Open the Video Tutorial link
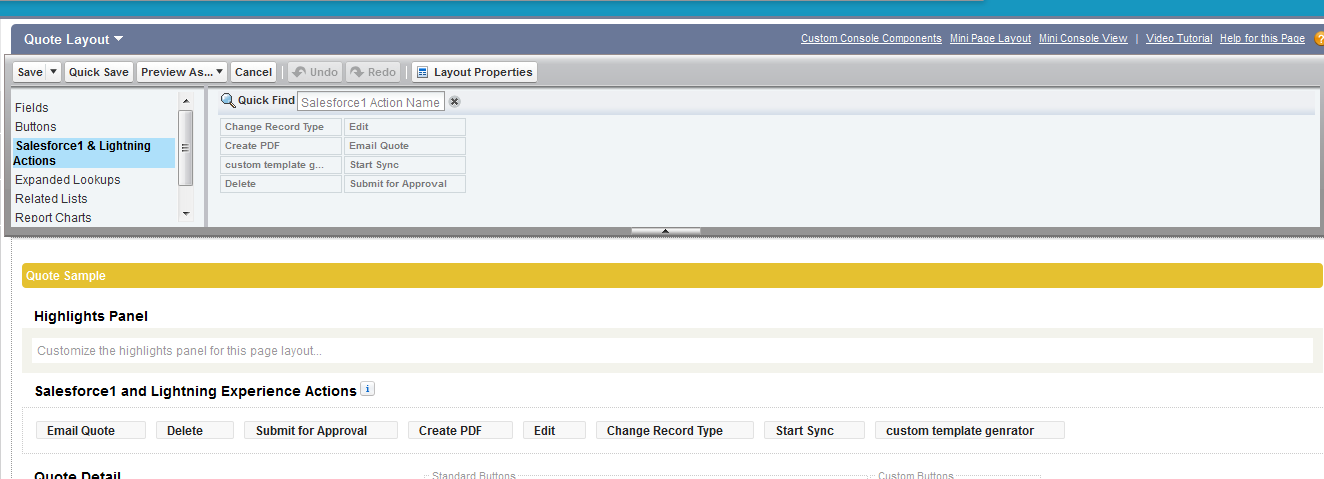1324x479 pixels. click(1179, 39)
